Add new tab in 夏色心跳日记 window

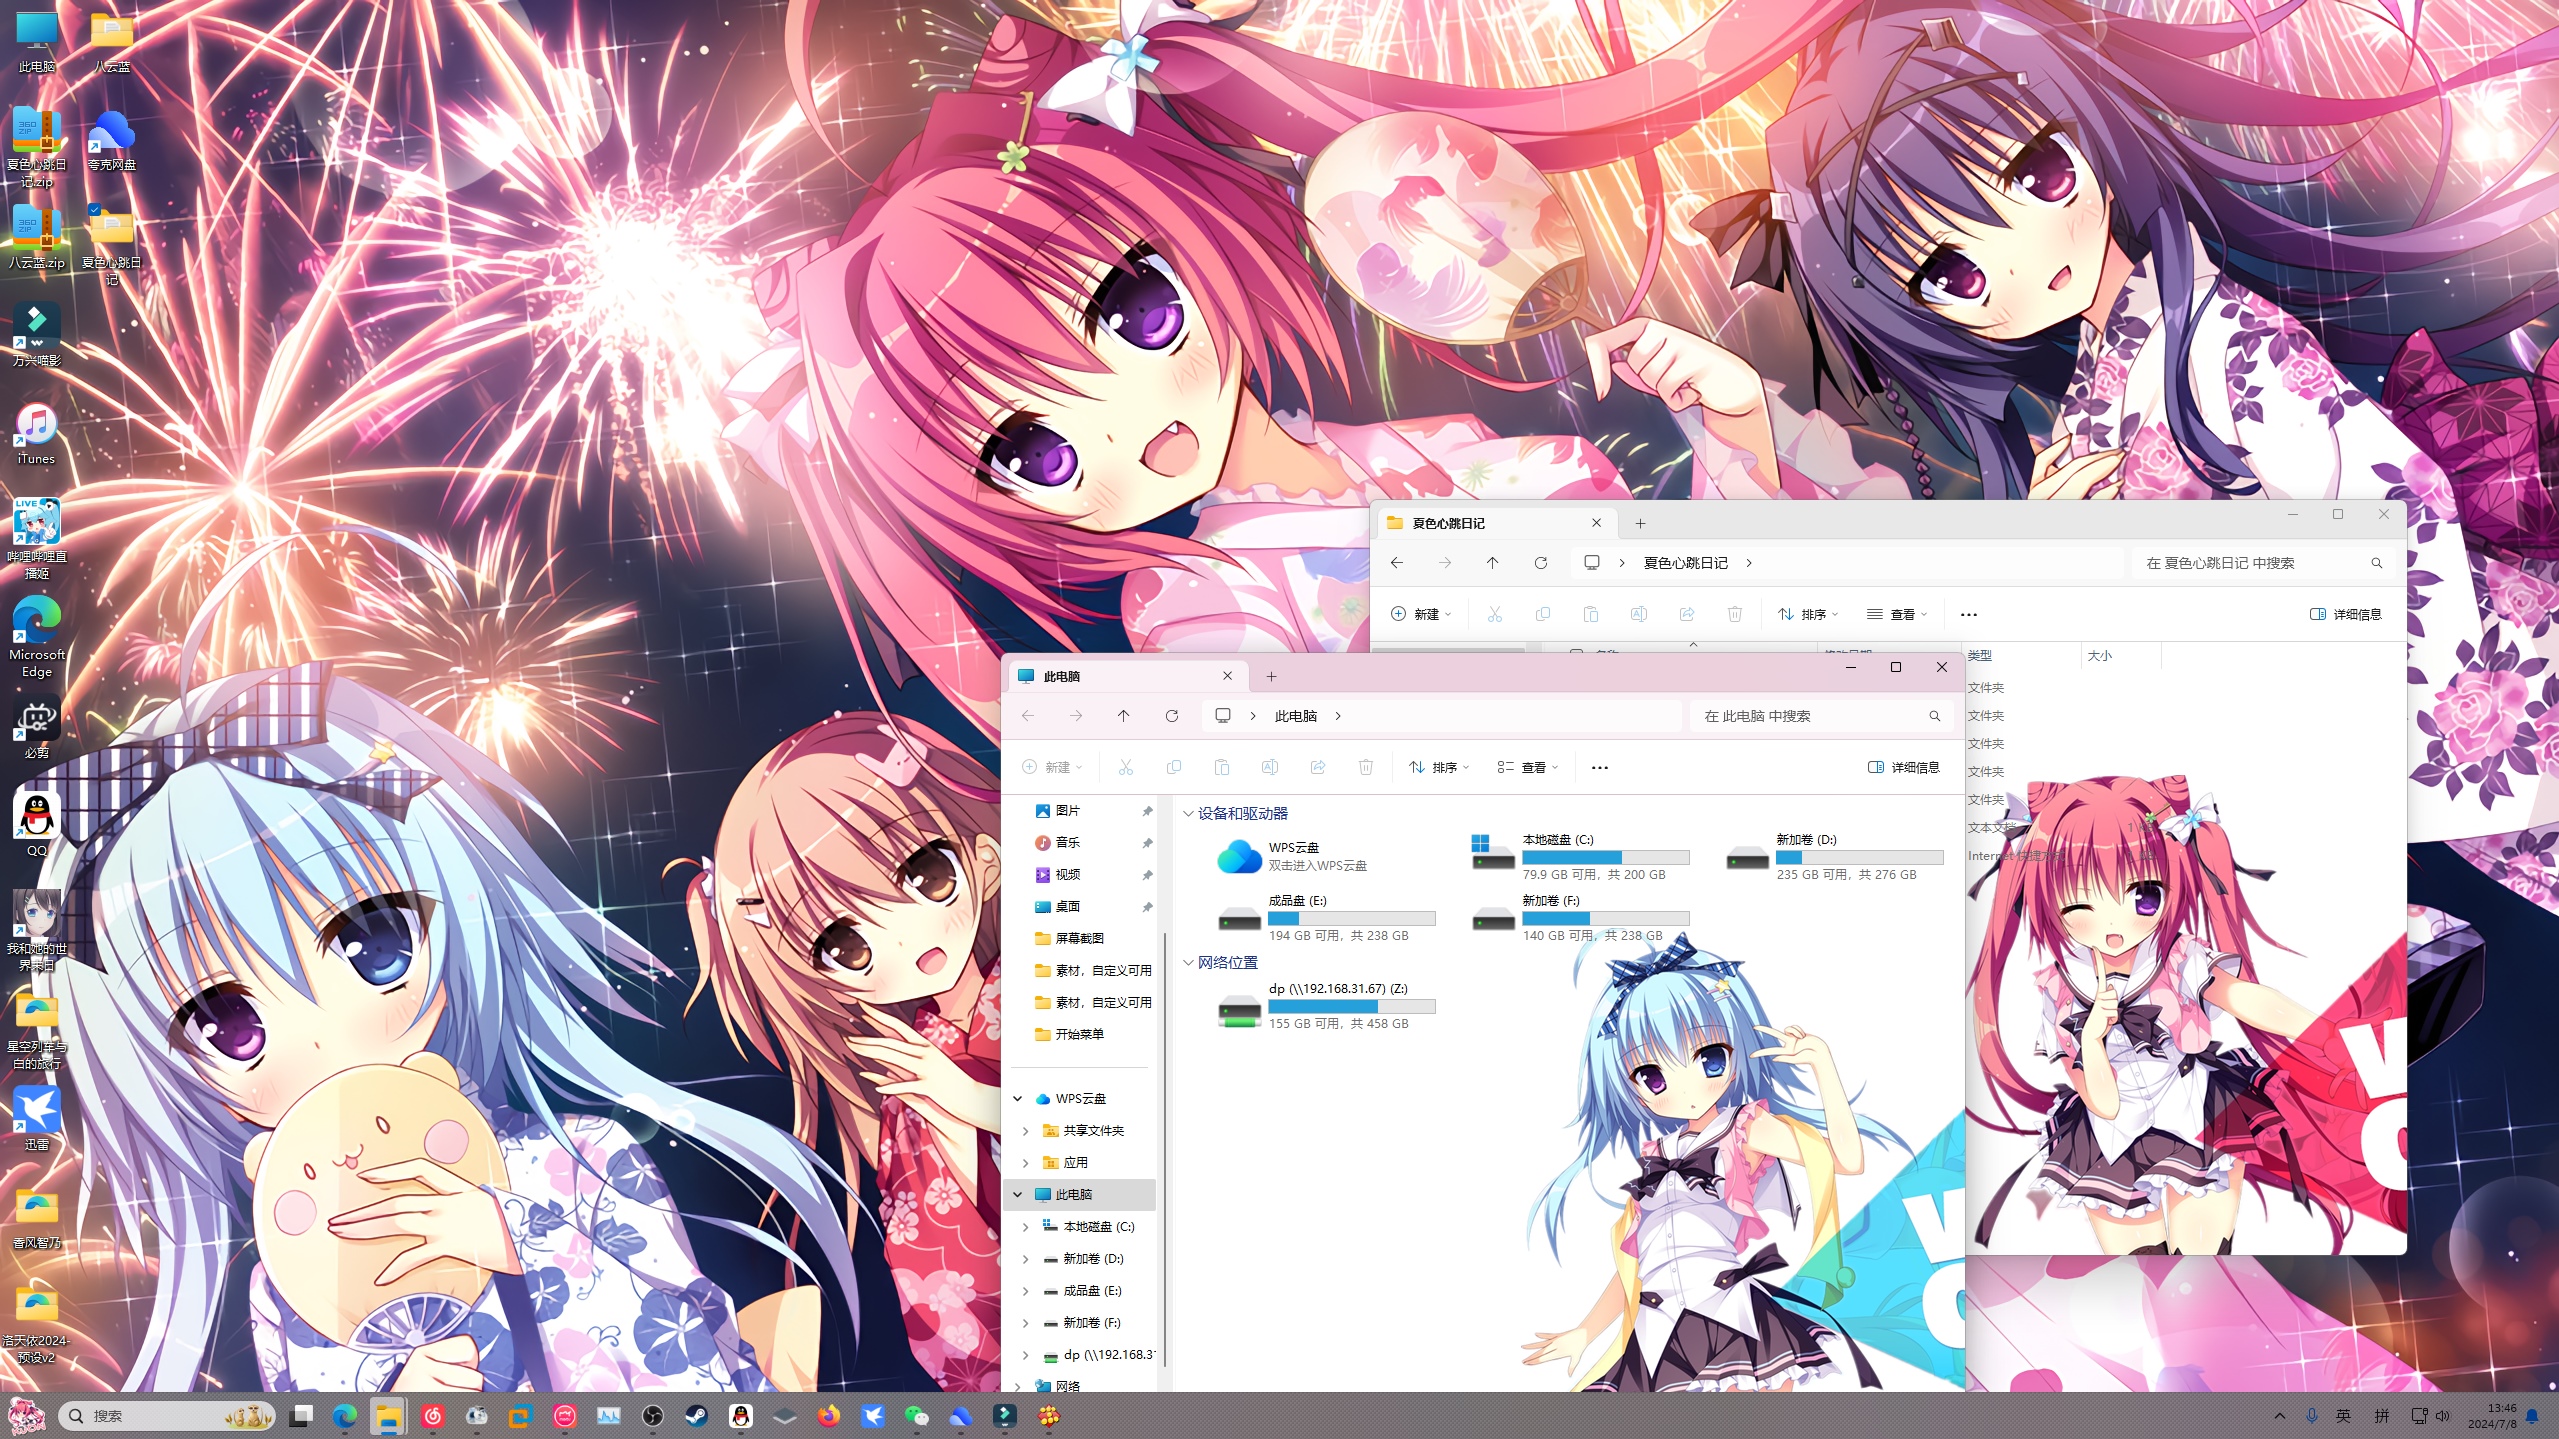point(1640,523)
